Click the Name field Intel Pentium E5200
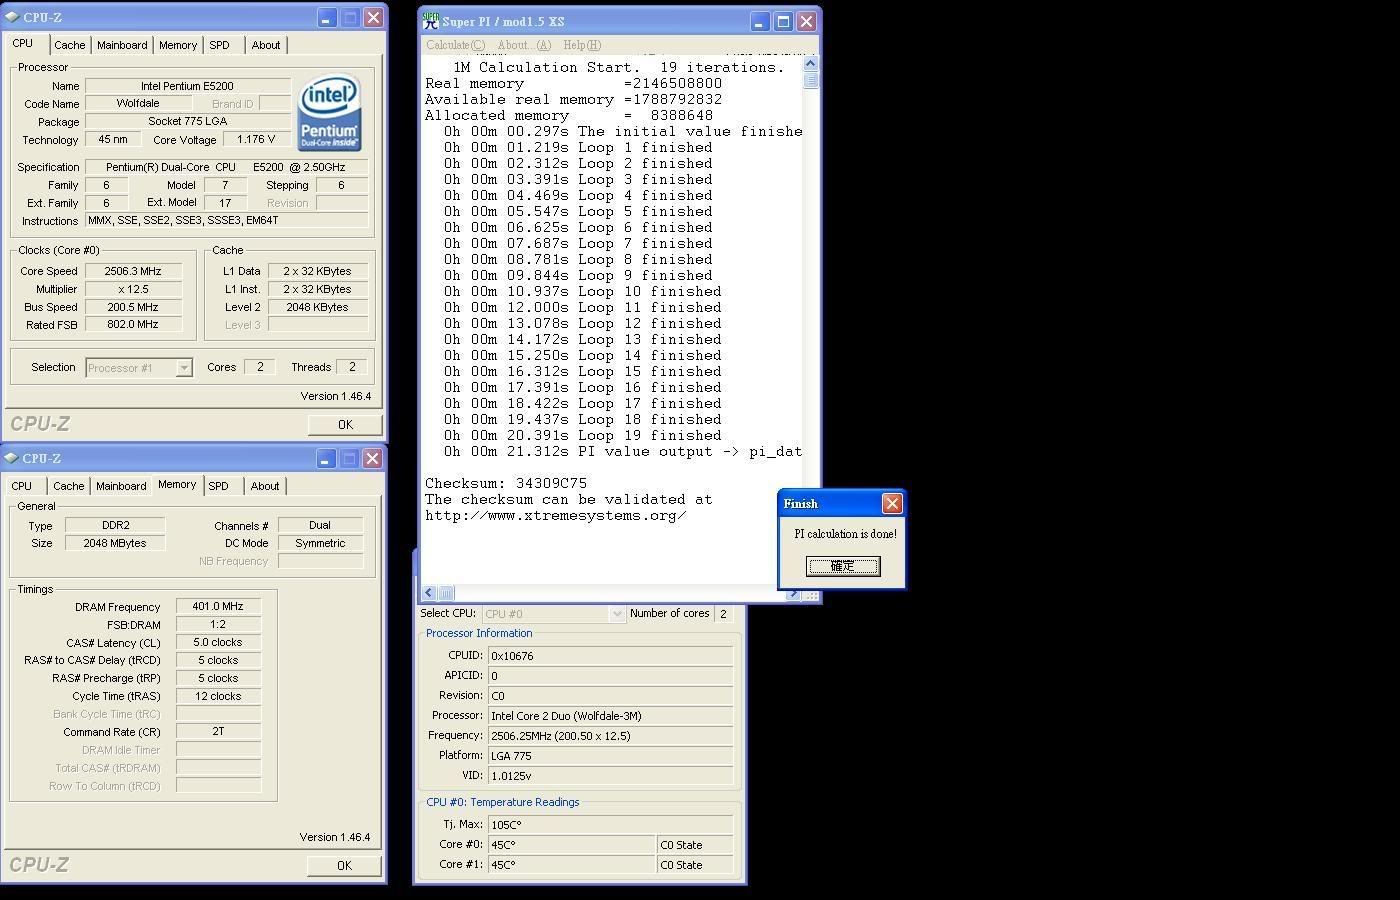Viewport: 1400px width, 900px height. click(187, 86)
